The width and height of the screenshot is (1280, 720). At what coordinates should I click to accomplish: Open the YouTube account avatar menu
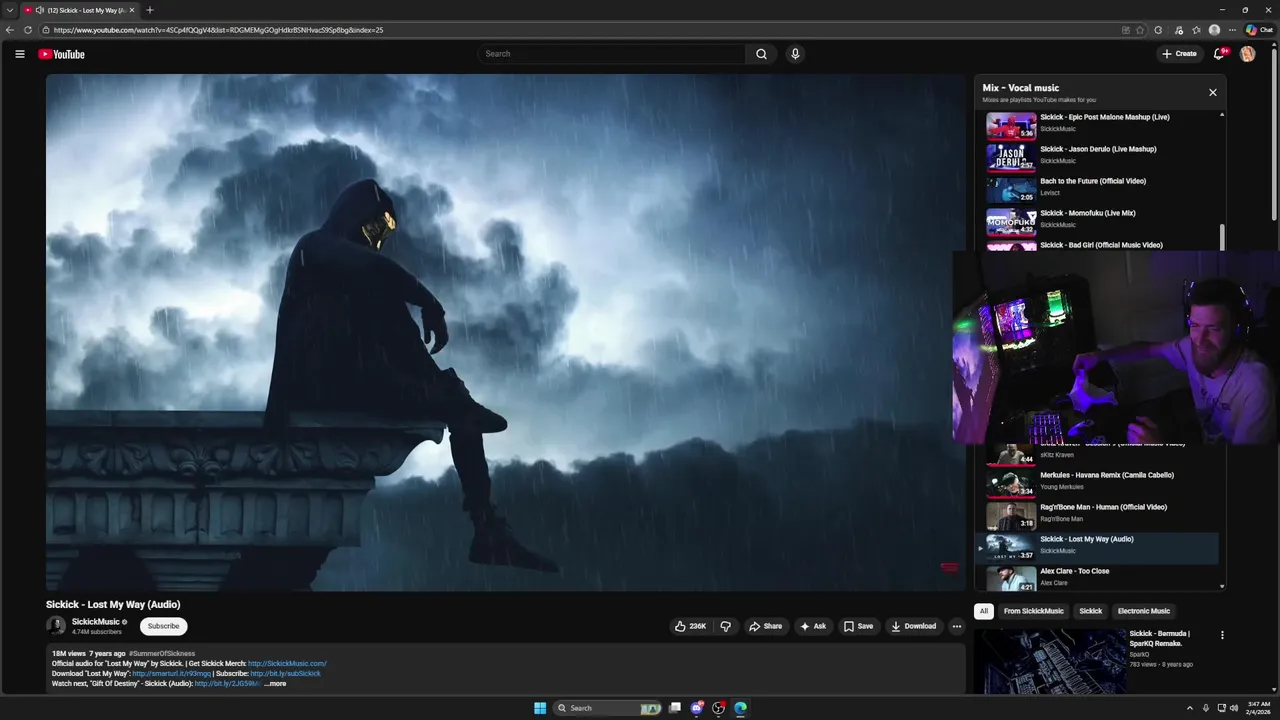click(1247, 54)
